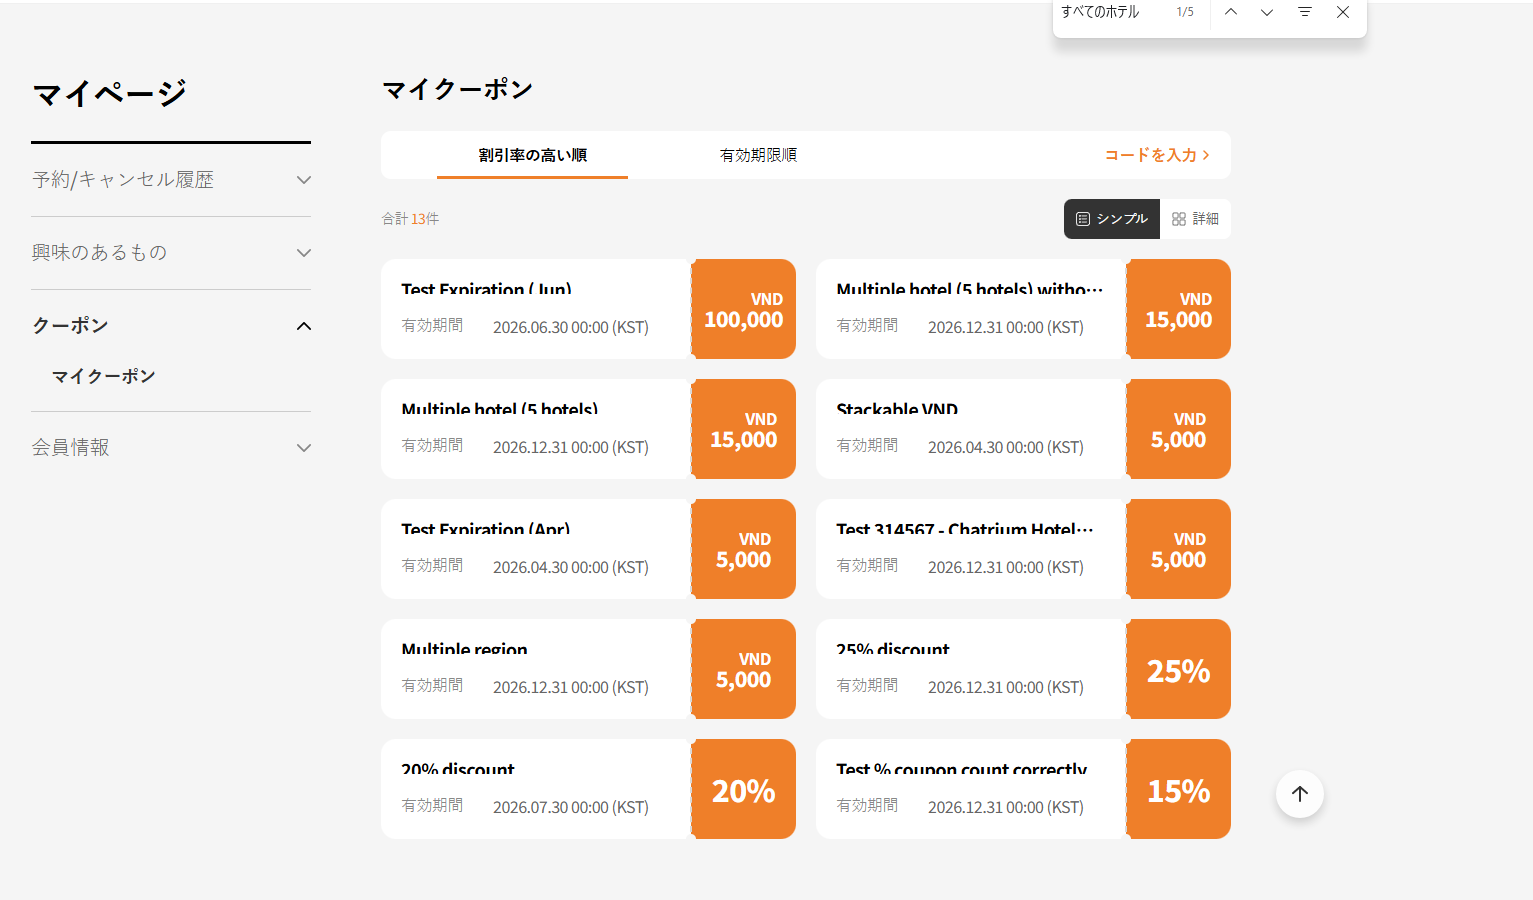This screenshot has height=900, width=1533.
Task: Select 割引率の高い順 sort tab
Action: click(x=532, y=155)
